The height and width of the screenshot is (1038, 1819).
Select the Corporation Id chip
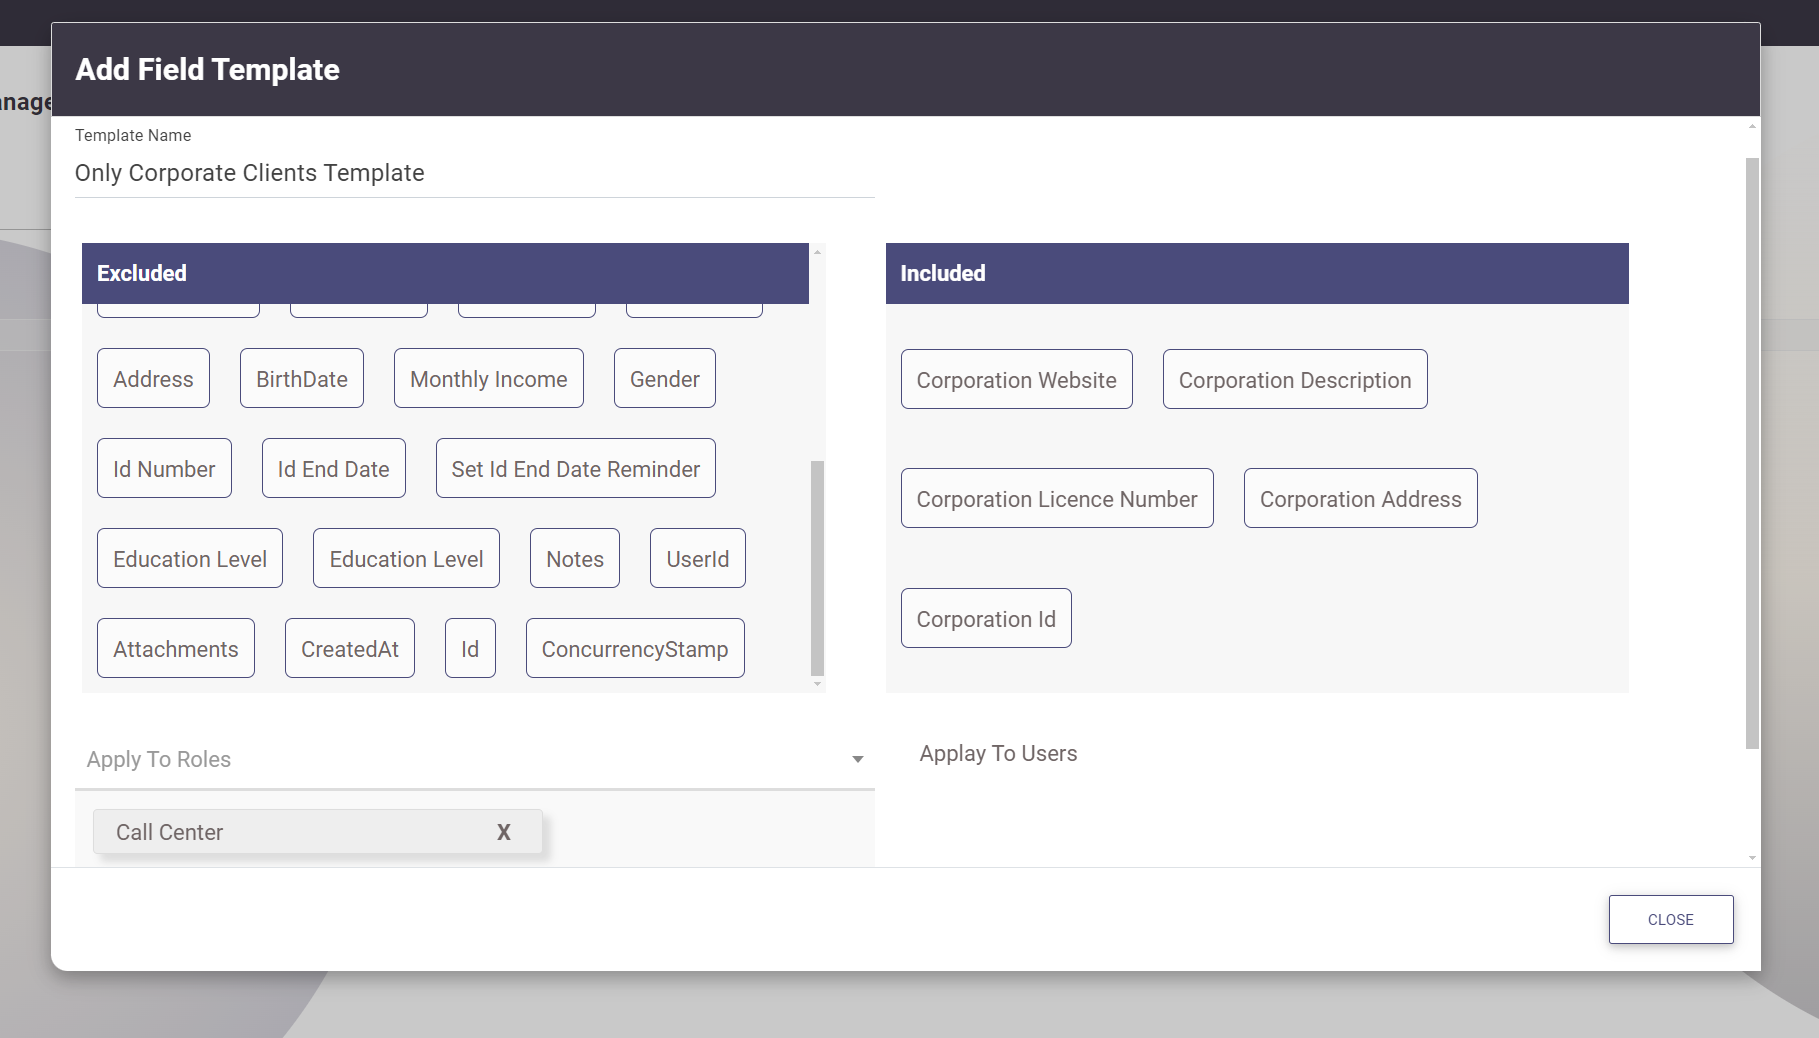(x=985, y=619)
